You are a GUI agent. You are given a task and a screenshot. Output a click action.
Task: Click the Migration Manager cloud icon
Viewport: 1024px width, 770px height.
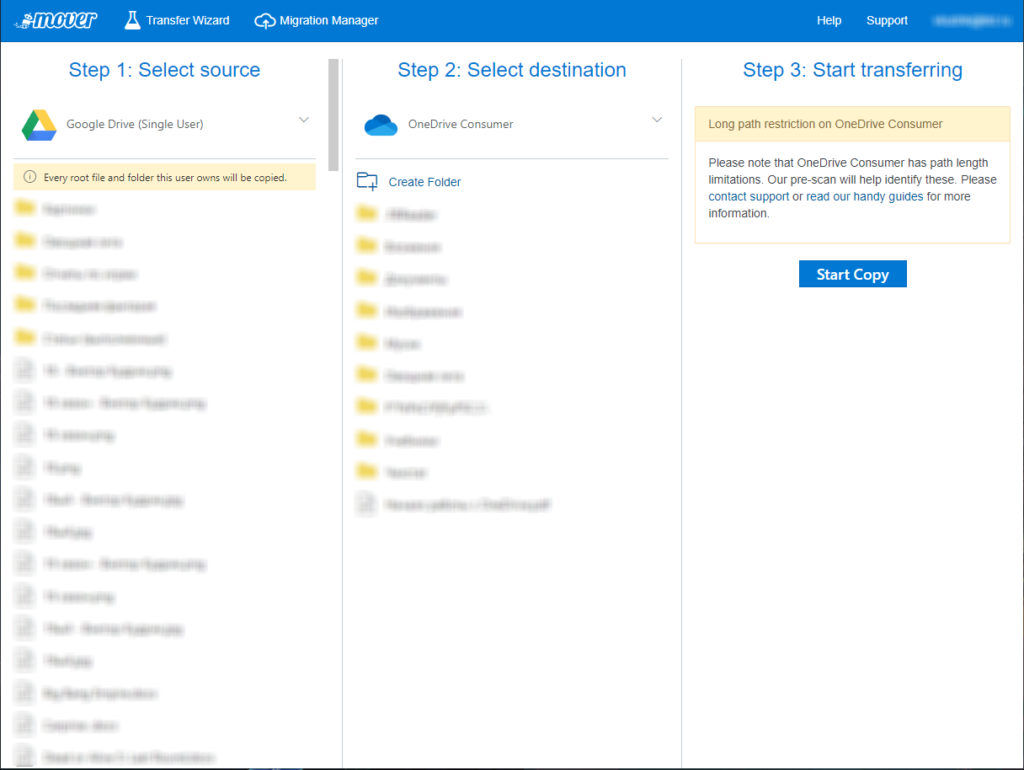tap(265, 20)
